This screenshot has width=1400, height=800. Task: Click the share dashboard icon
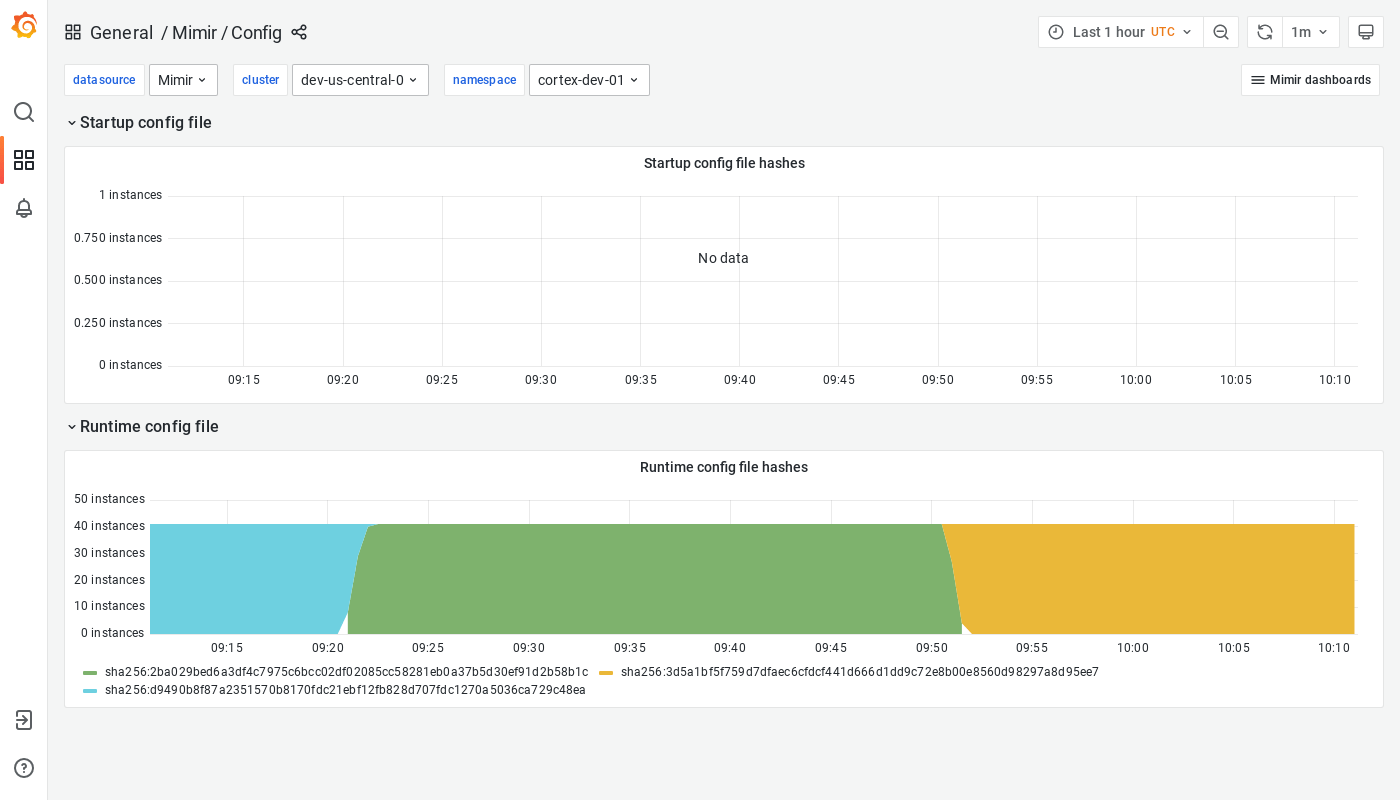pyautogui.click(x=298, y=32)
